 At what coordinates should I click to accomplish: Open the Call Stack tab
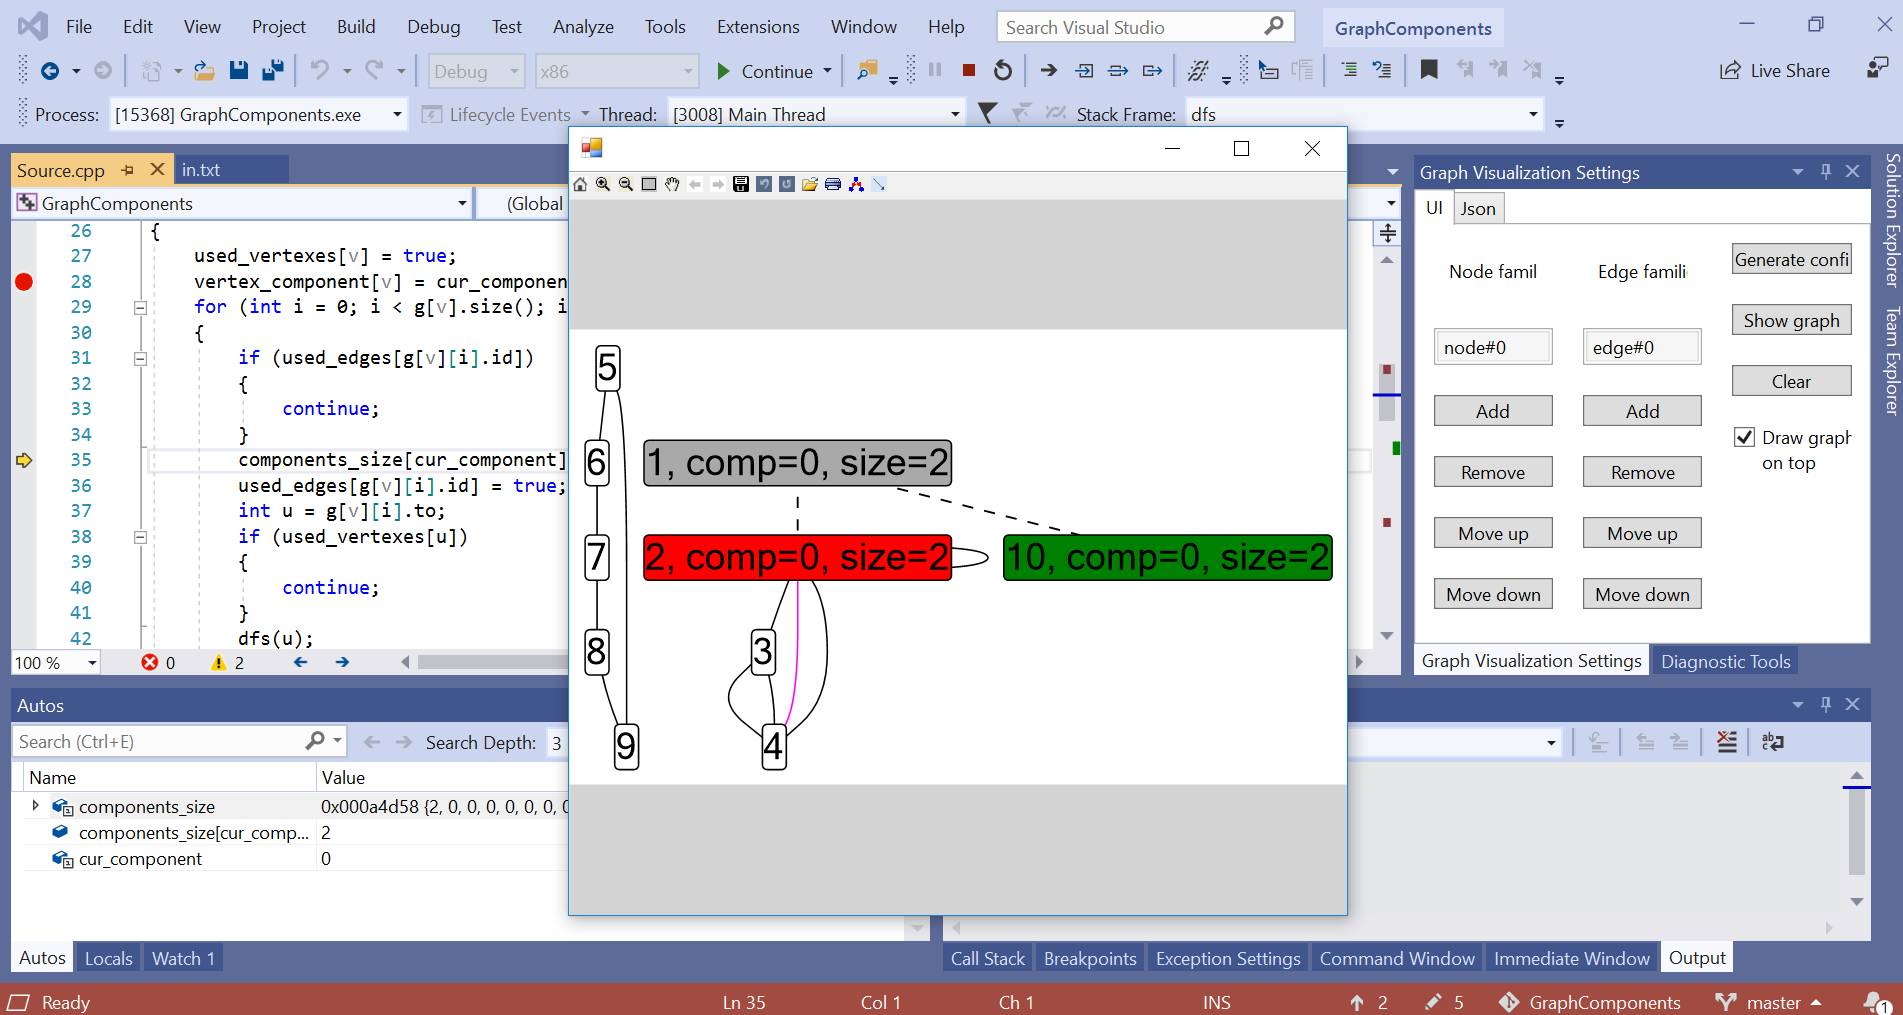pyautogui.click(x=987, y=958)
